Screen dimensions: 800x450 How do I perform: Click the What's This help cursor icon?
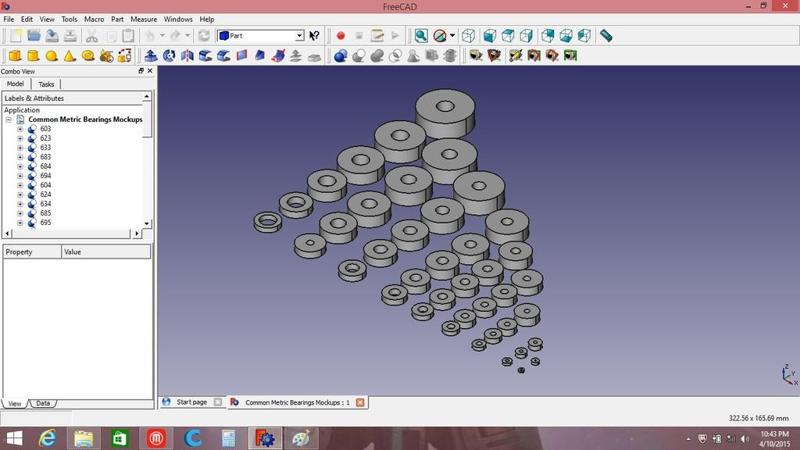(x=314, y=36)
